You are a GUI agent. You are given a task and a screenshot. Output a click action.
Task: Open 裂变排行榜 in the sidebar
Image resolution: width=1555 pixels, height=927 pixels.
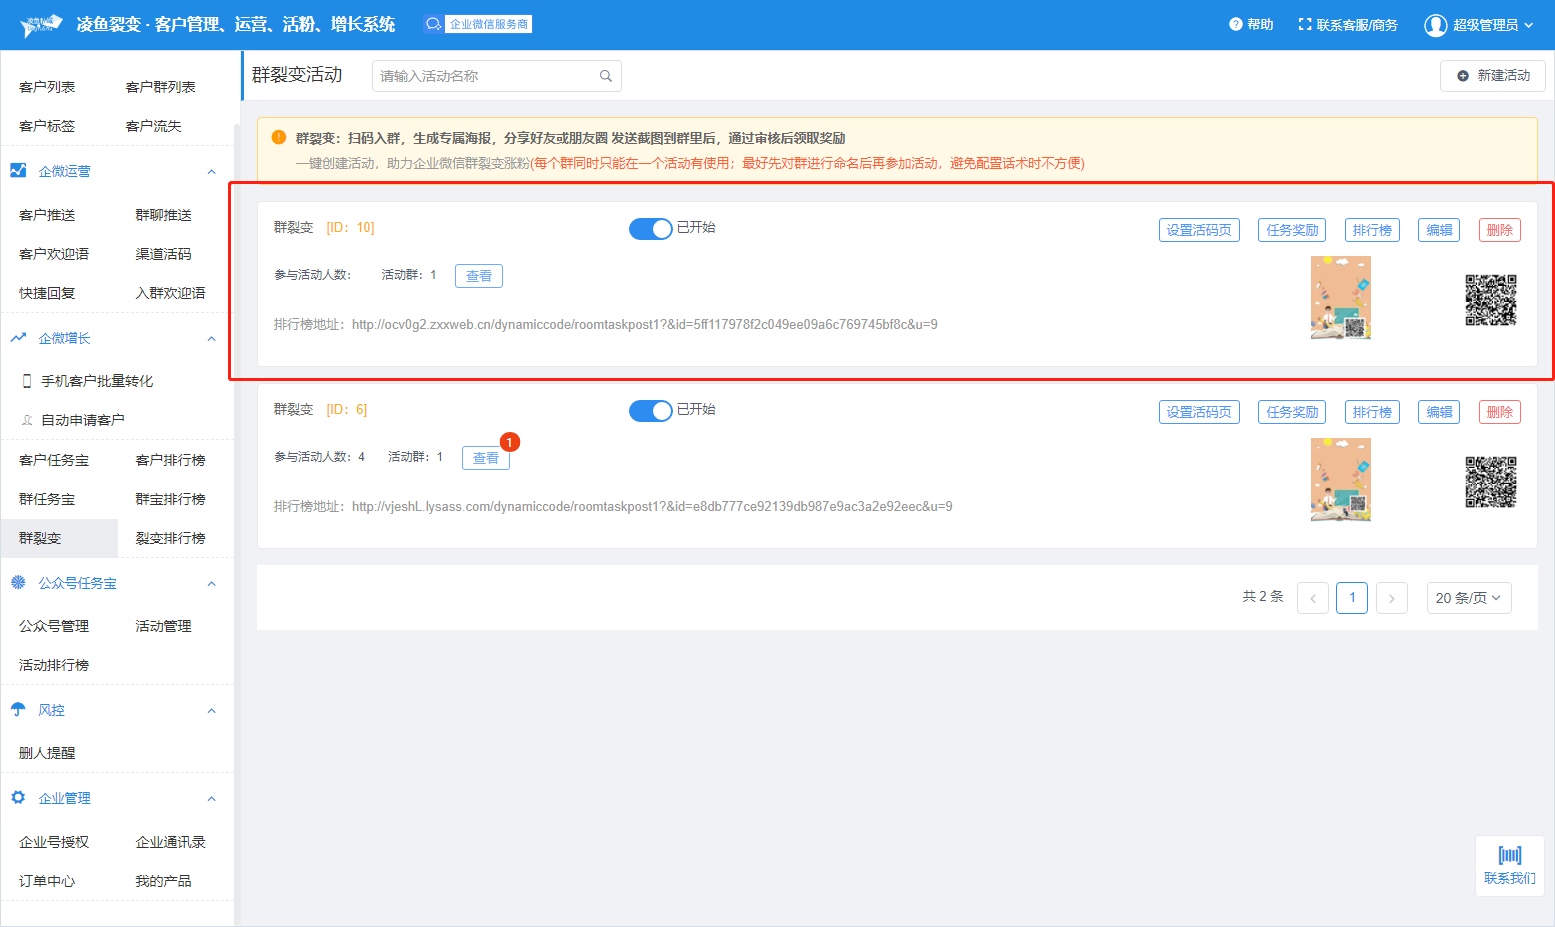171,538
